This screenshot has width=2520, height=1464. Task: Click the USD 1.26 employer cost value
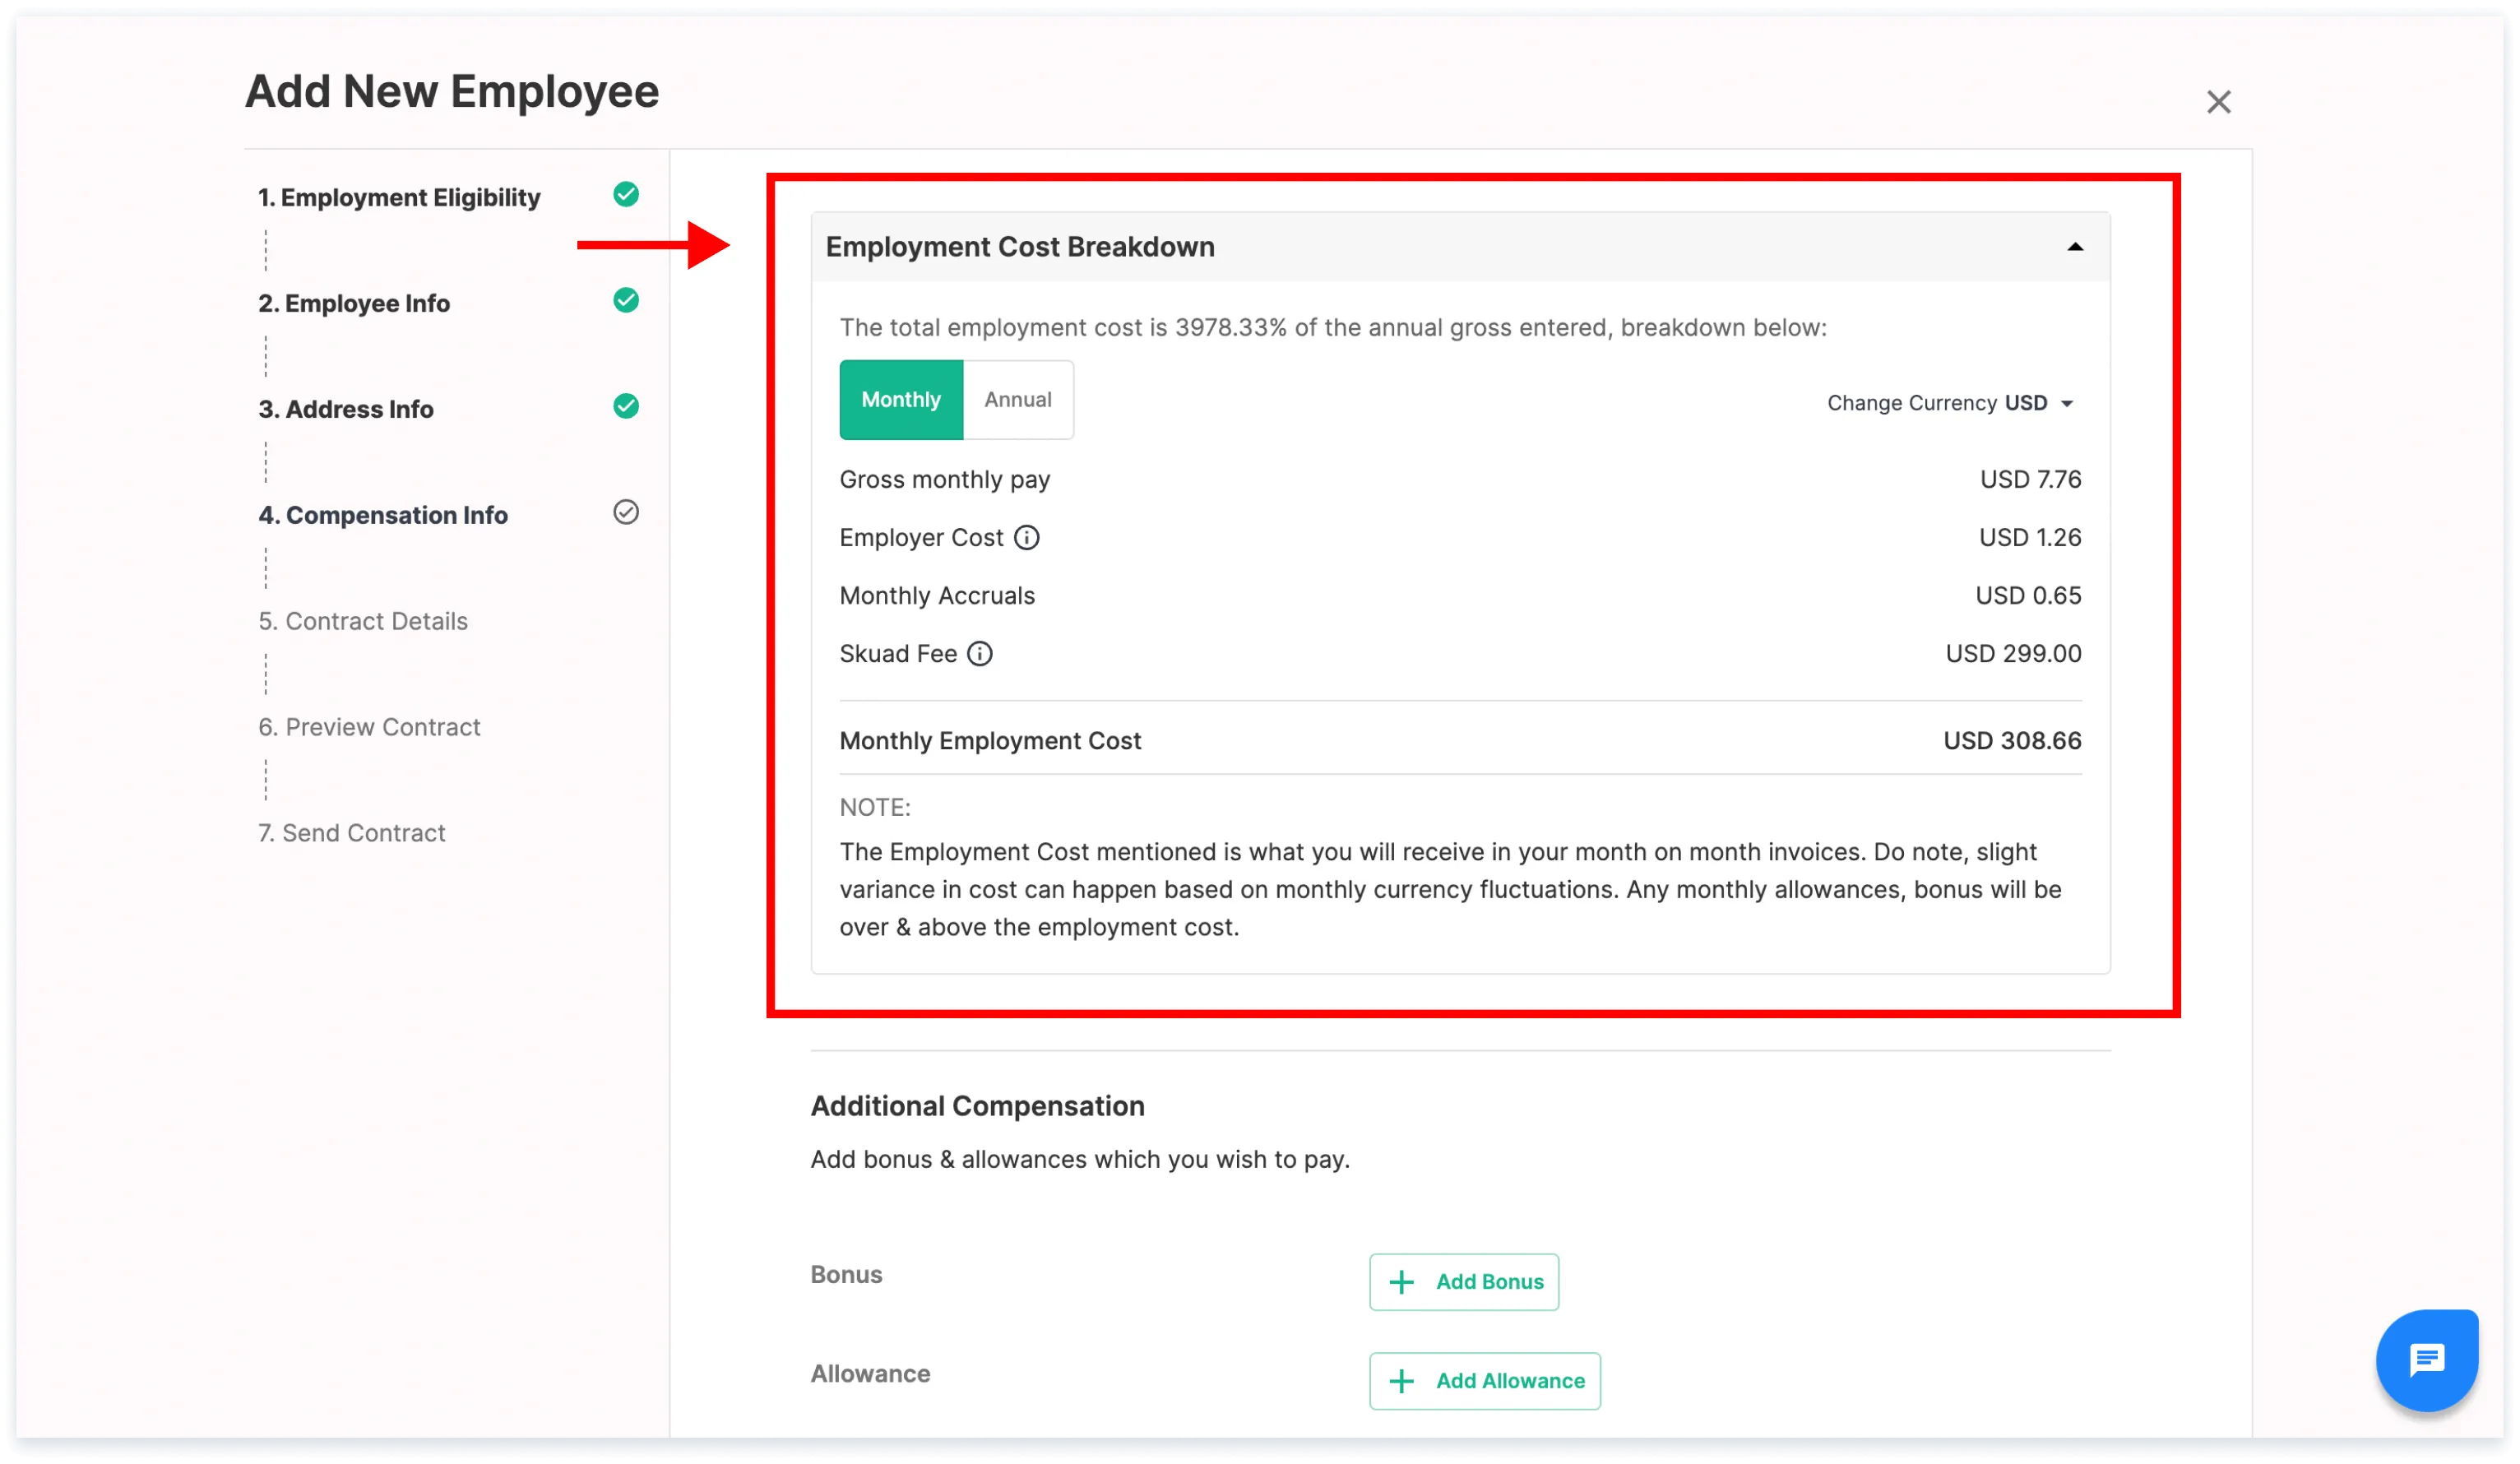pyautogui.click(x=2030, y=538)
